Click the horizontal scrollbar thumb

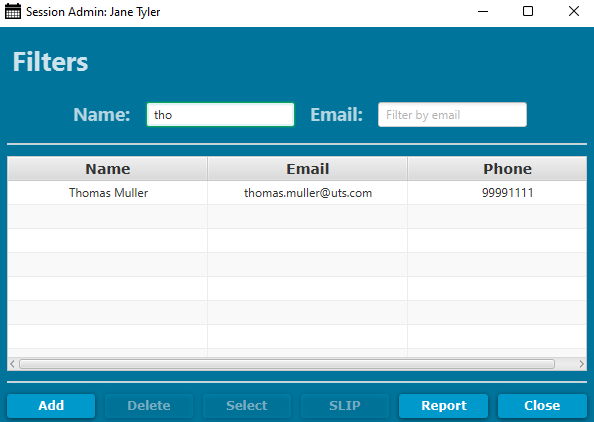tap(287, 364)
